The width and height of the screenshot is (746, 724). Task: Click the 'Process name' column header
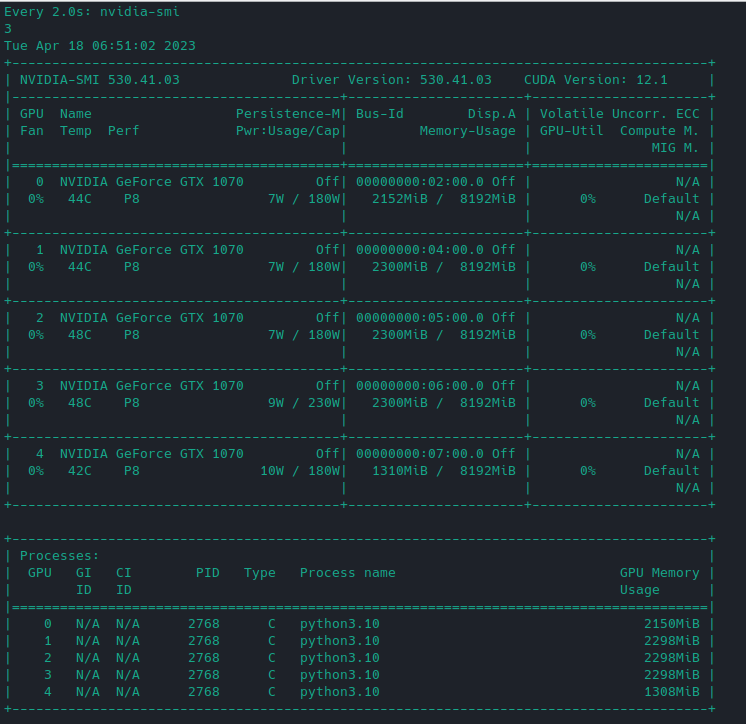point(348,573)
